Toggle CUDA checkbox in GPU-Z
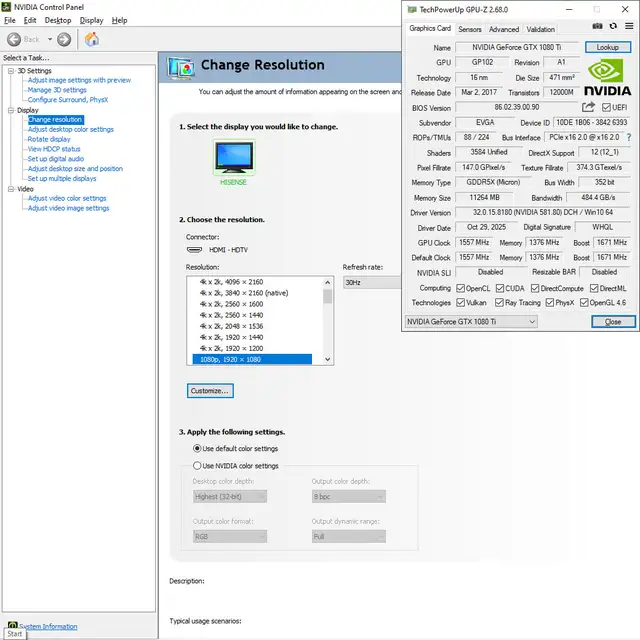This screenshot has height=640, width=640. (x=500, y=289)
